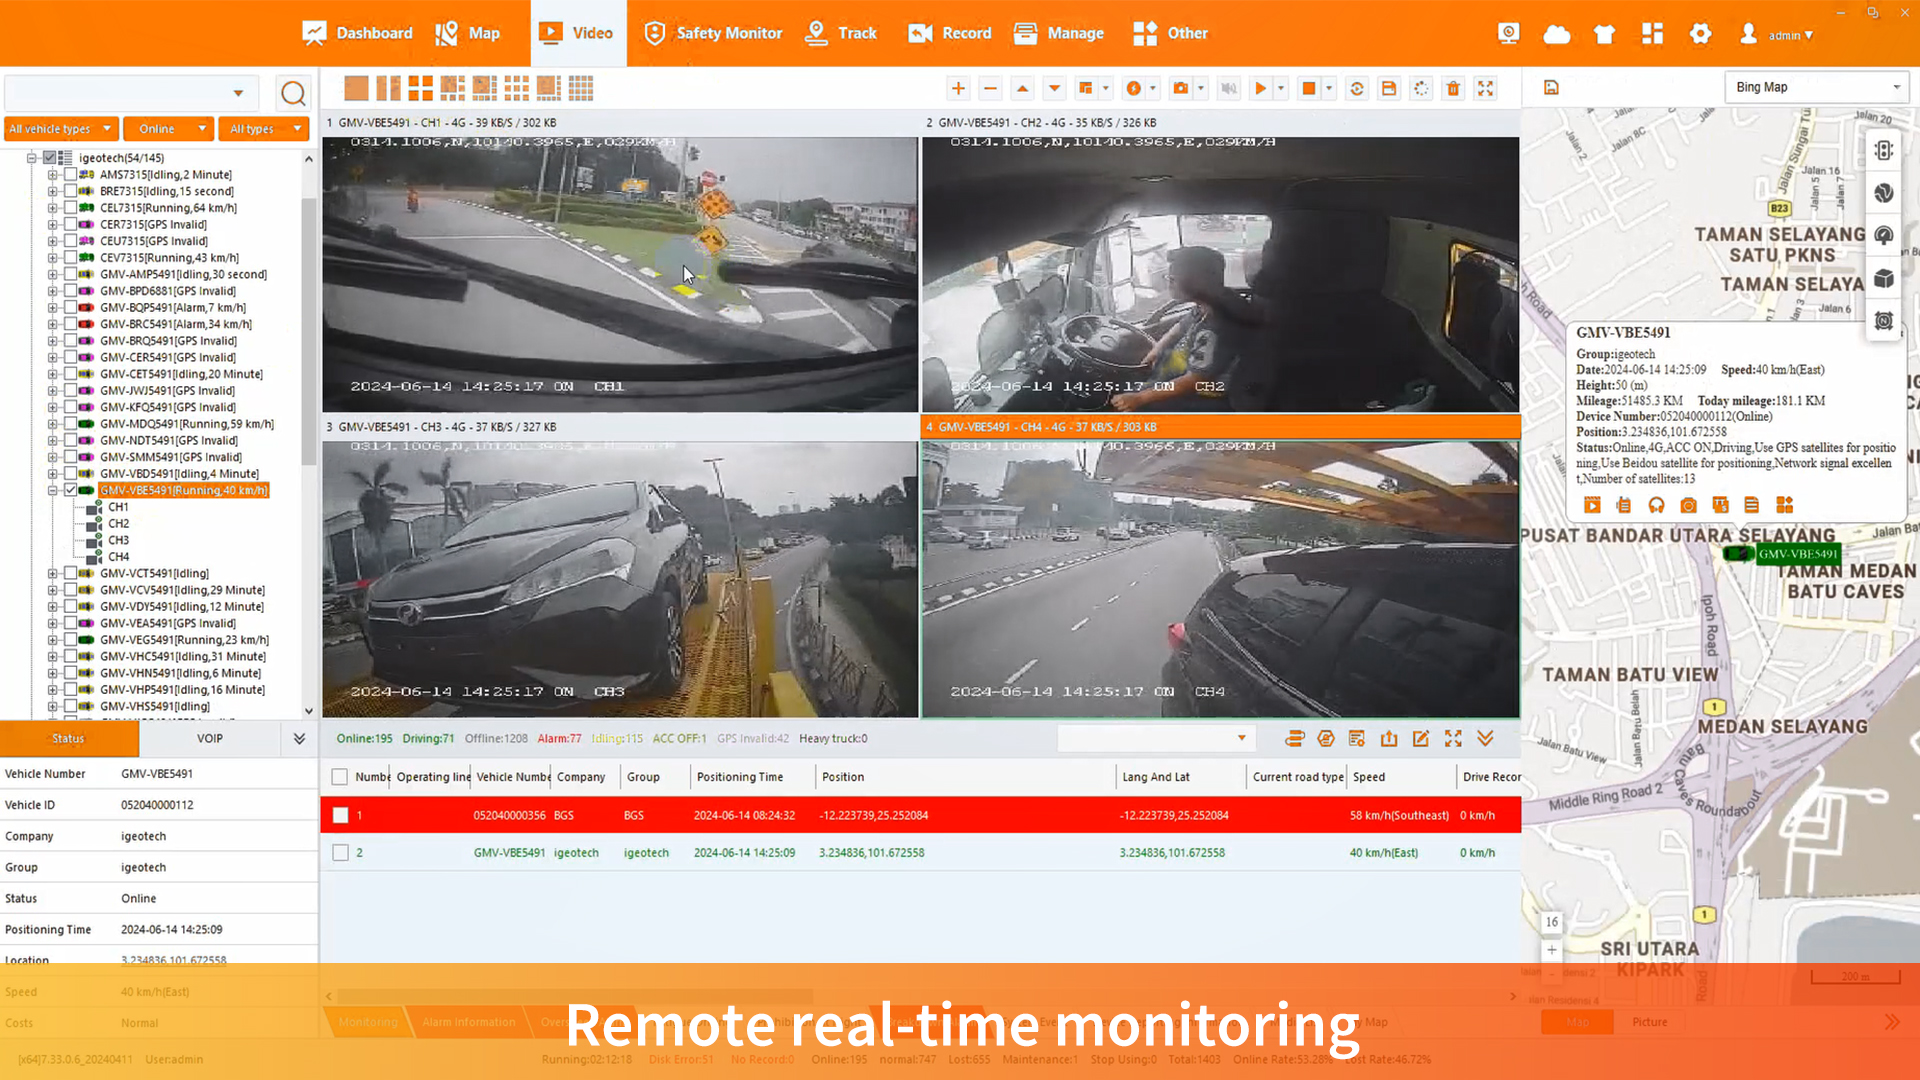1920x1080 pixels.
Task: Click the down arrow in video toolbar
Action: pos(1054,88)
